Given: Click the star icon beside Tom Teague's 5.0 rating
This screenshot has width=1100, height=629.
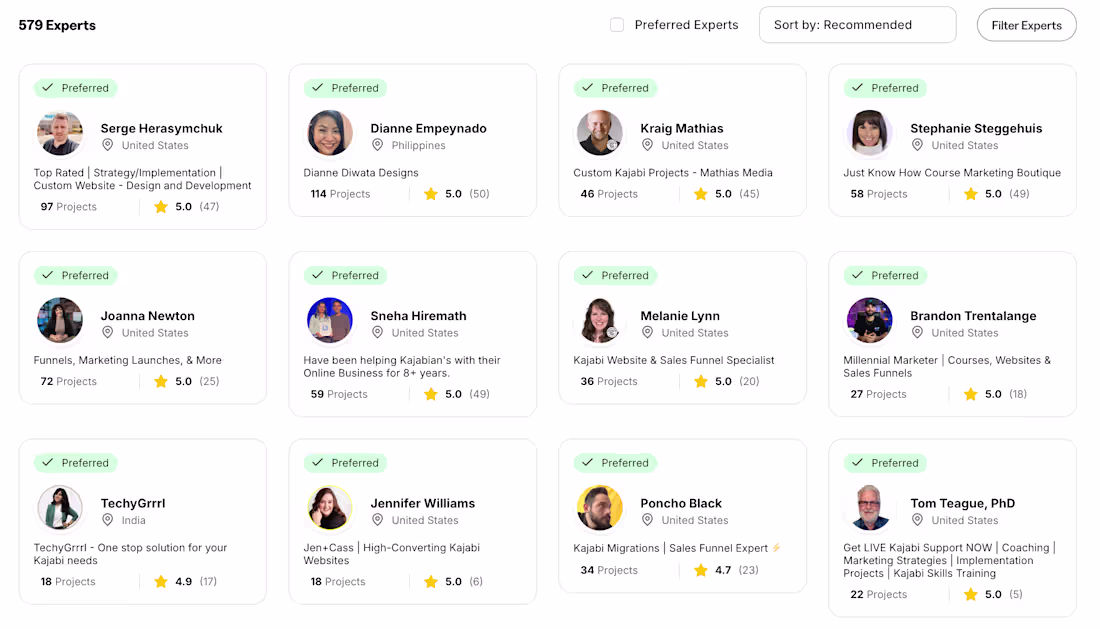Looking at the screenshot, I should pyautogui.click(x=969, y=593).
